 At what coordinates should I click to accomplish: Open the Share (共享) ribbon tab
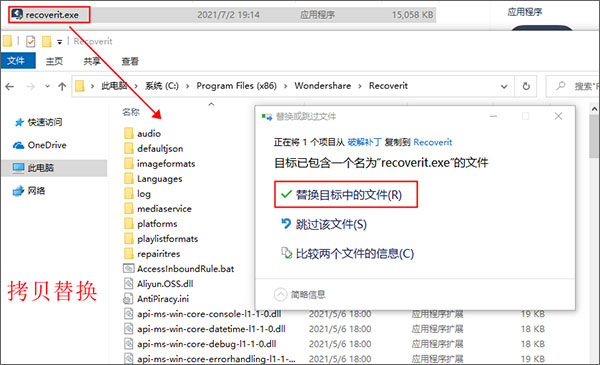[x=92, y=61]
